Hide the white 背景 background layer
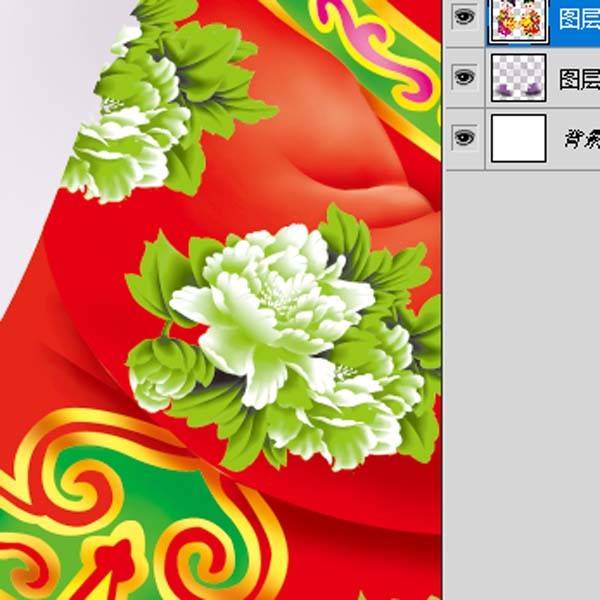 (464, 137)
